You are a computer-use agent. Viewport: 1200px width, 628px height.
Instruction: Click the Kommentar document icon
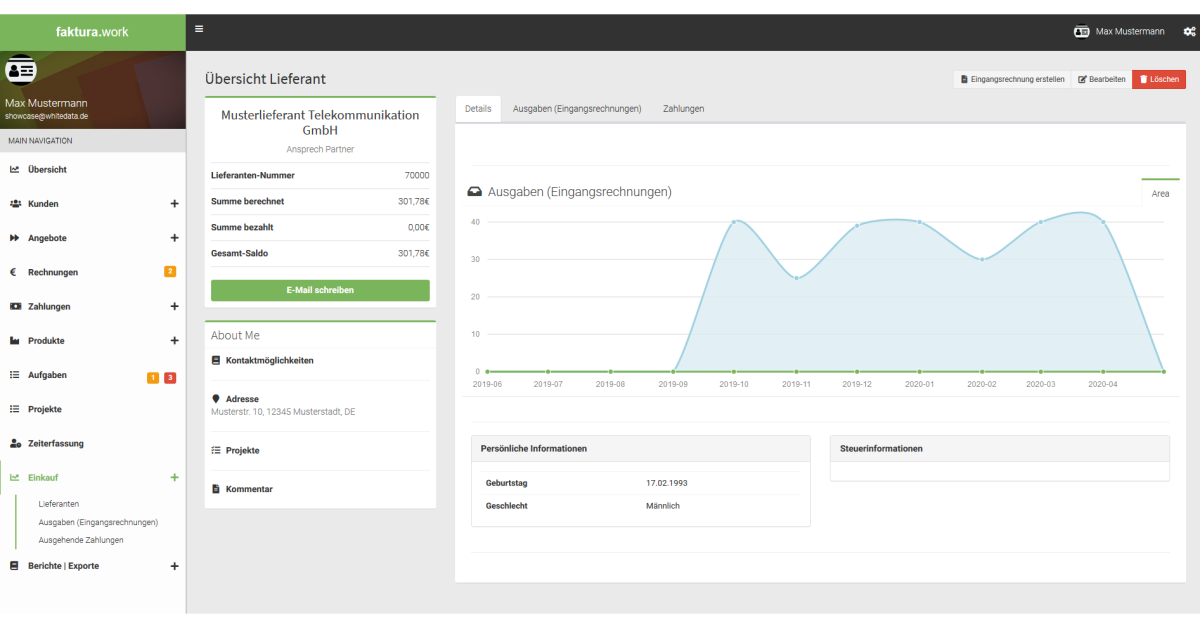coord(216,489)
